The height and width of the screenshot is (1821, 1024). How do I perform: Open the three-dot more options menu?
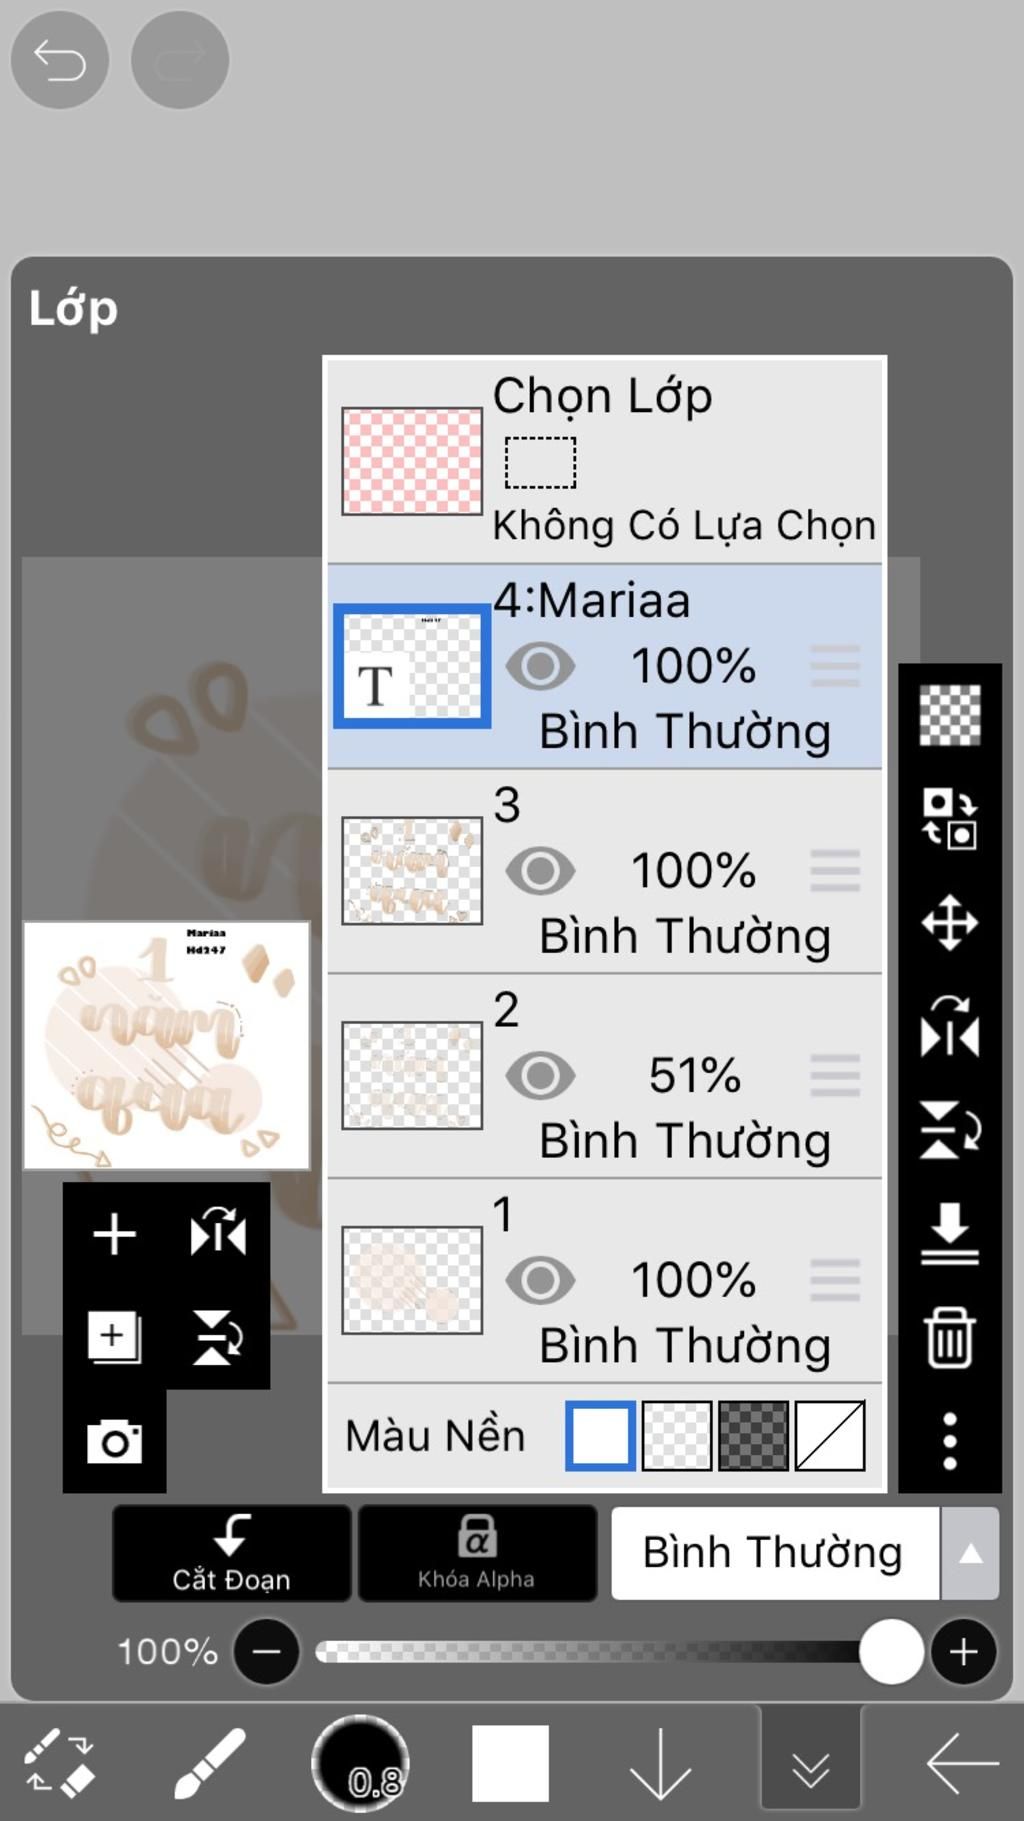pyautogui.click(x=949, y=1440)
